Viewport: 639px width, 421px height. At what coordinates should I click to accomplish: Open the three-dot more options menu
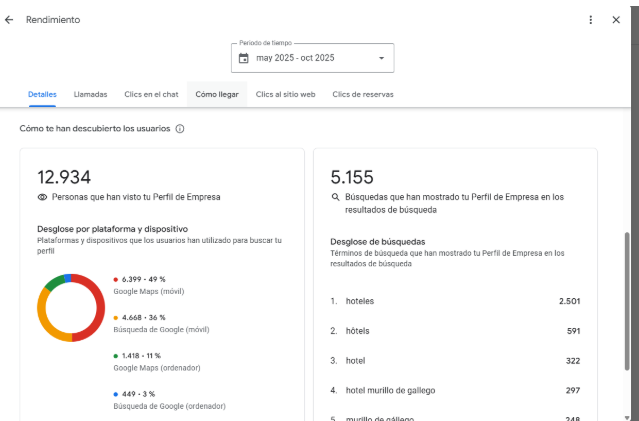click(591, 20)
